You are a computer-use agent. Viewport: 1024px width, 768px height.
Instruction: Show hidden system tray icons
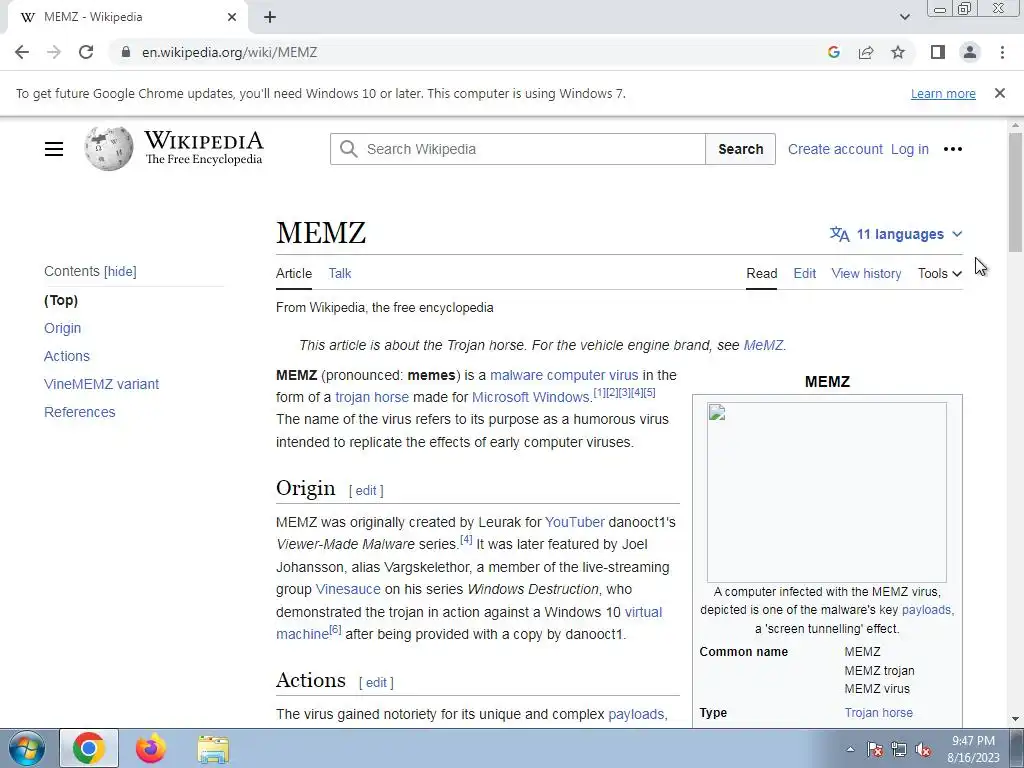[850, 749]
